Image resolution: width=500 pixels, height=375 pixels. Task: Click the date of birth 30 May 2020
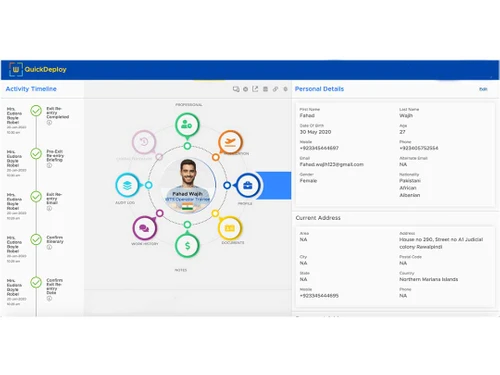(315, 132)
